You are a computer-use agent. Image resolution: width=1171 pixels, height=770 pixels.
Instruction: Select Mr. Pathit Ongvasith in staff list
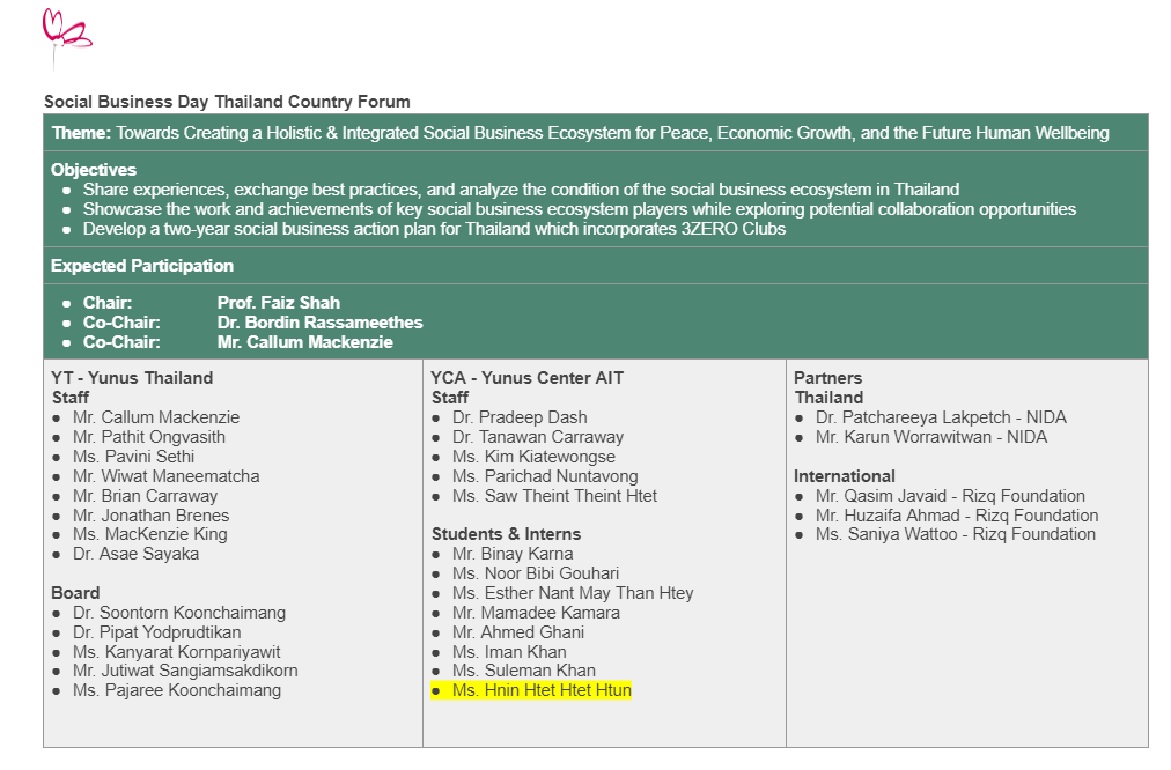point(149,437)
